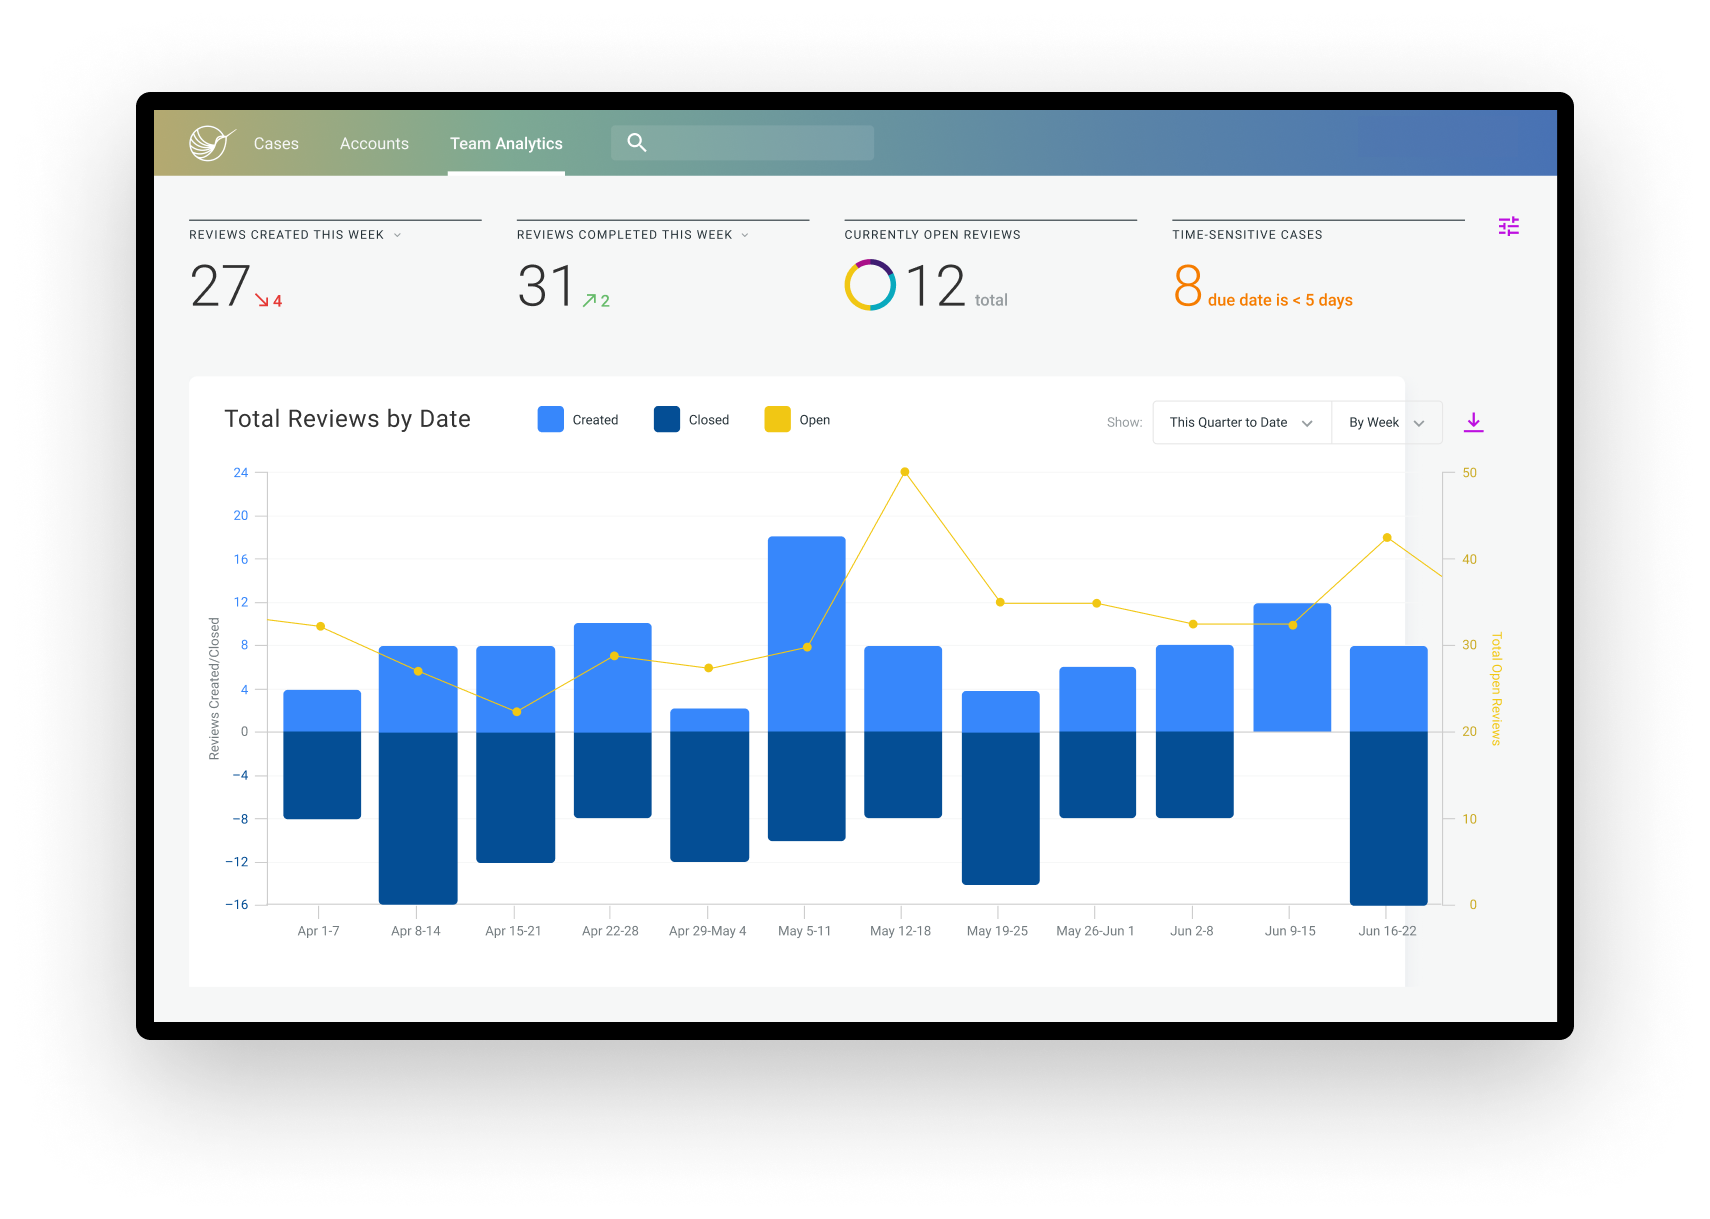Click the May 12-18 open reviews point
This screenshot has height=1219, width=1710.
click(x=905, y=472)
